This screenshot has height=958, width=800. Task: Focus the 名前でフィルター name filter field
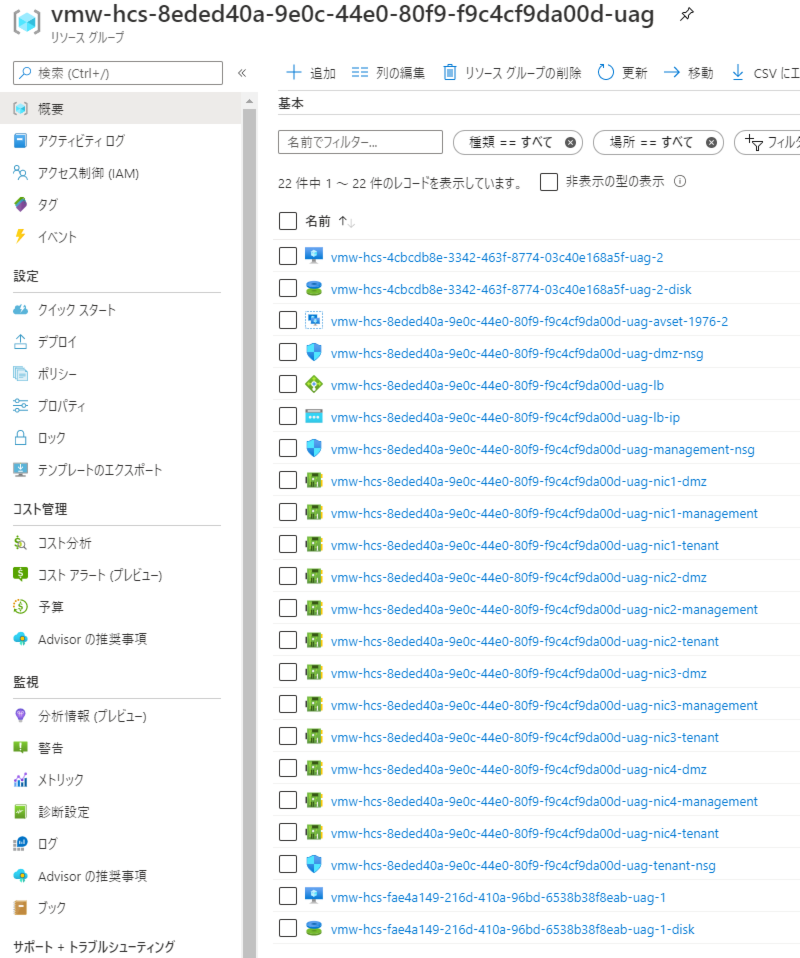click(361, 142)
